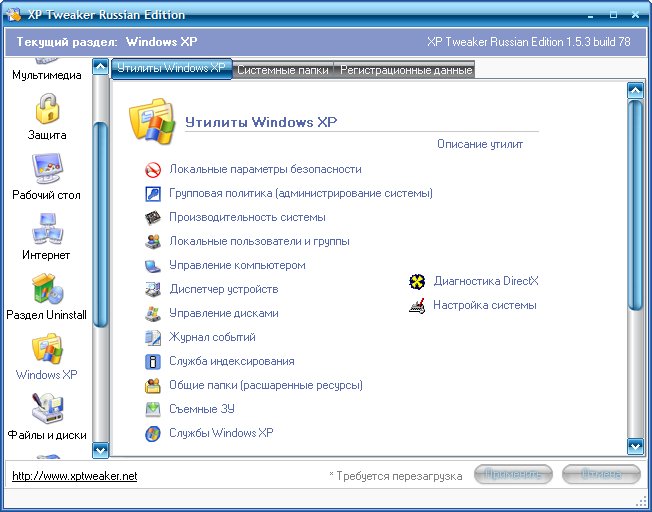This screenshot has height=512, width=652.
Task: Open Локальные пользователи и группы link
Action: tap(259, 241)
